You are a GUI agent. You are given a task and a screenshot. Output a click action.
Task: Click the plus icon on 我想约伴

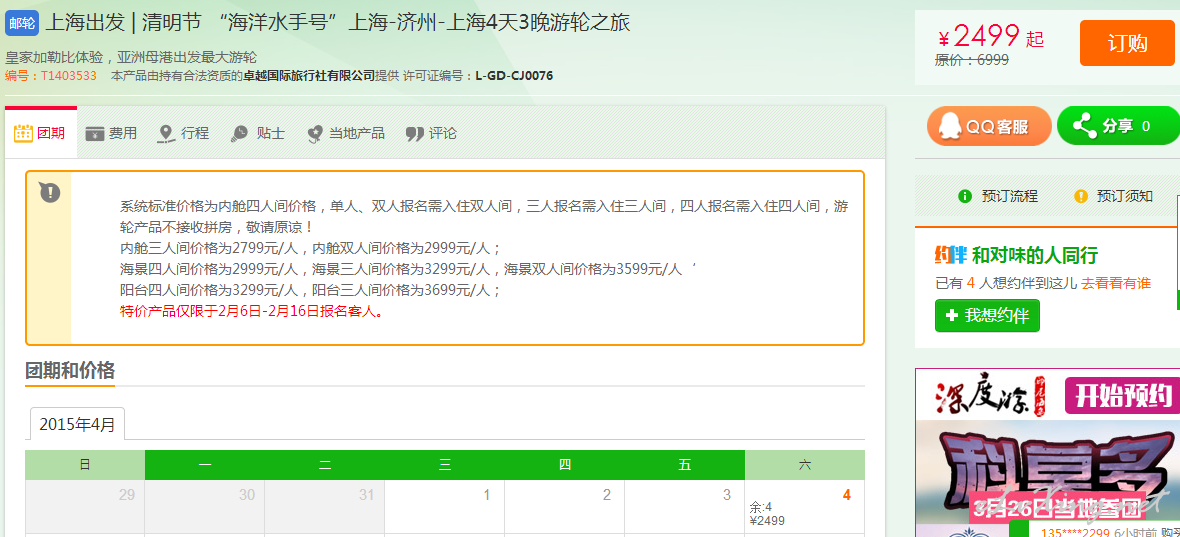point(952,315)
